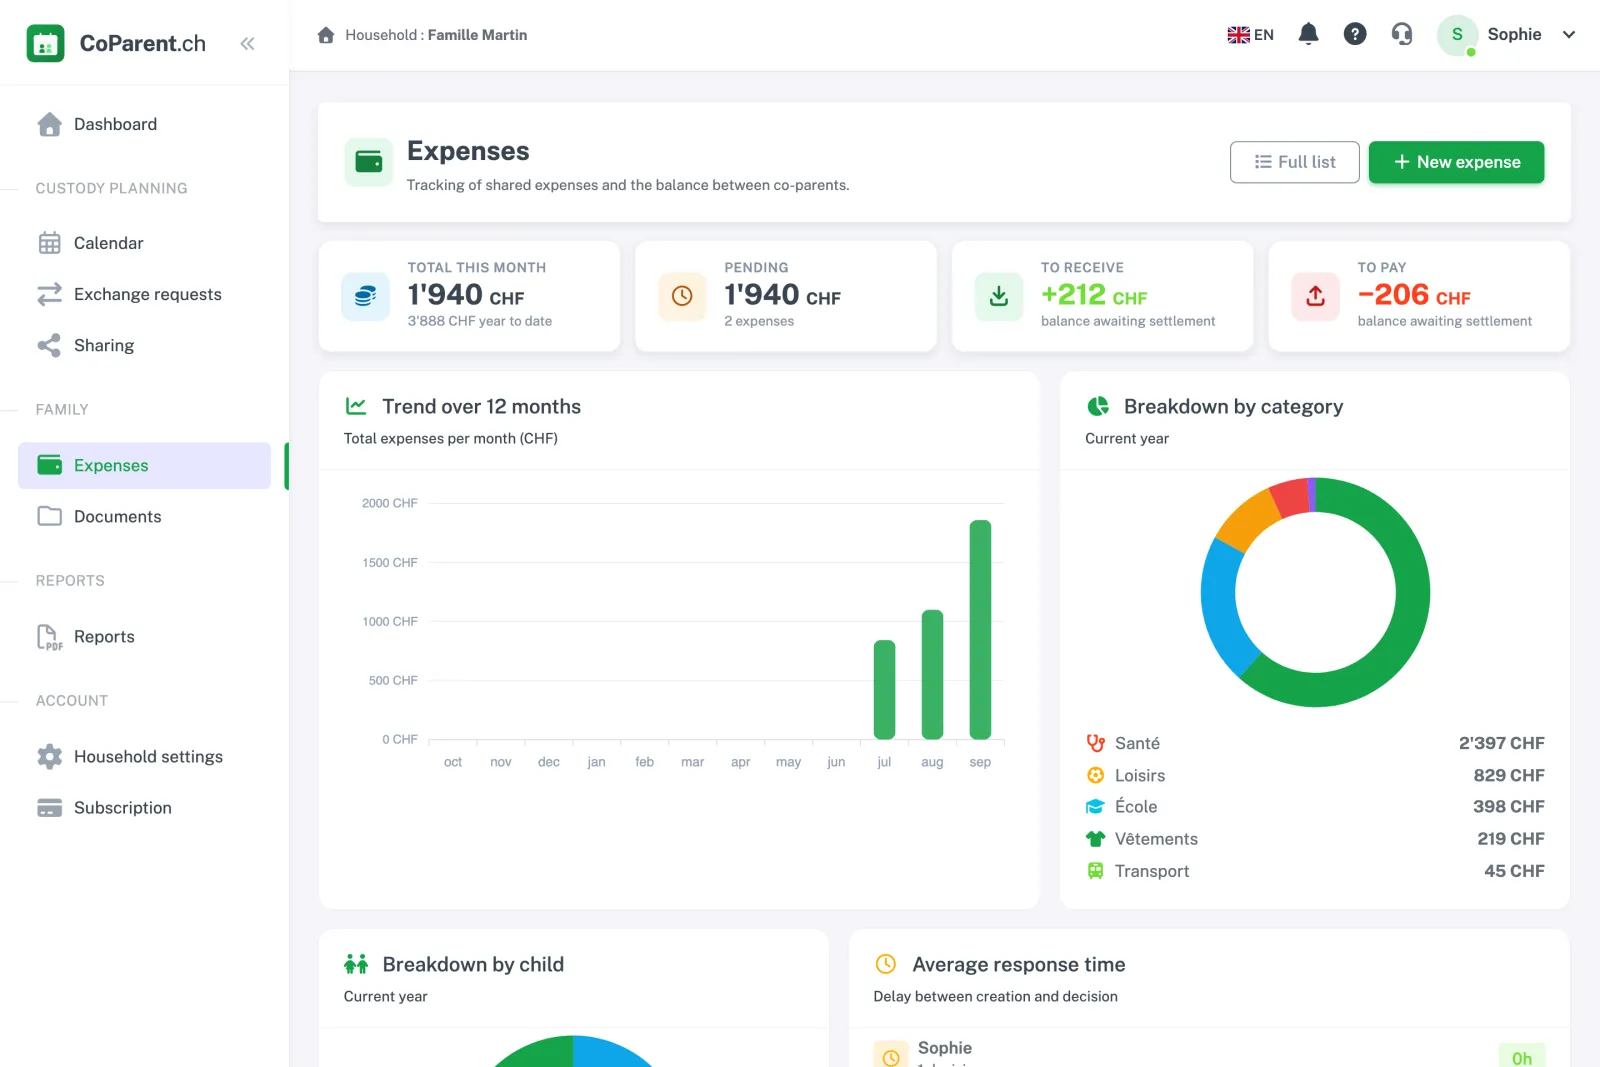This screenshot has width=1600, height=1067.
Task: Open Subscription in the sidebar
Action: [144, 808]
